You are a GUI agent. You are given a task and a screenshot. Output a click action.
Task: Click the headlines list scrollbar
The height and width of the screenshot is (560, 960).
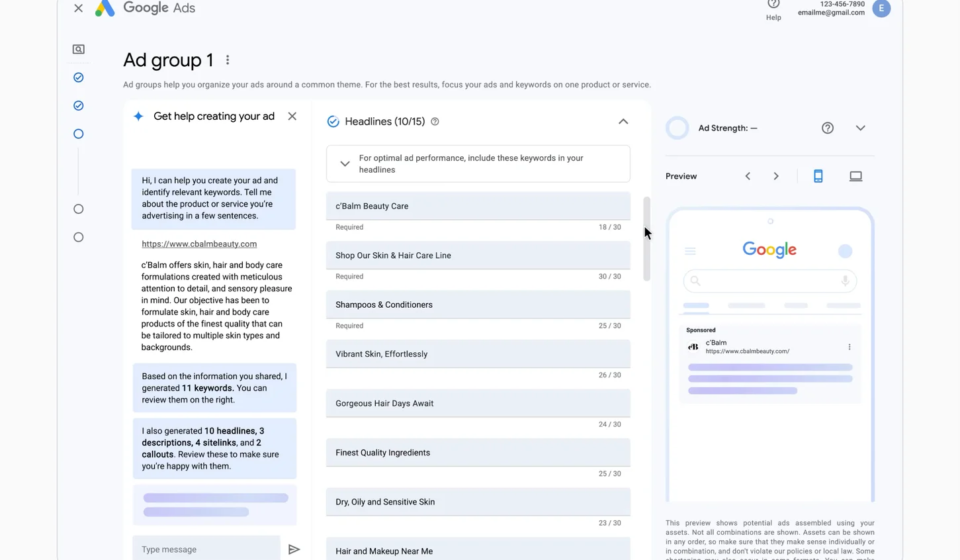pos(647,239)
